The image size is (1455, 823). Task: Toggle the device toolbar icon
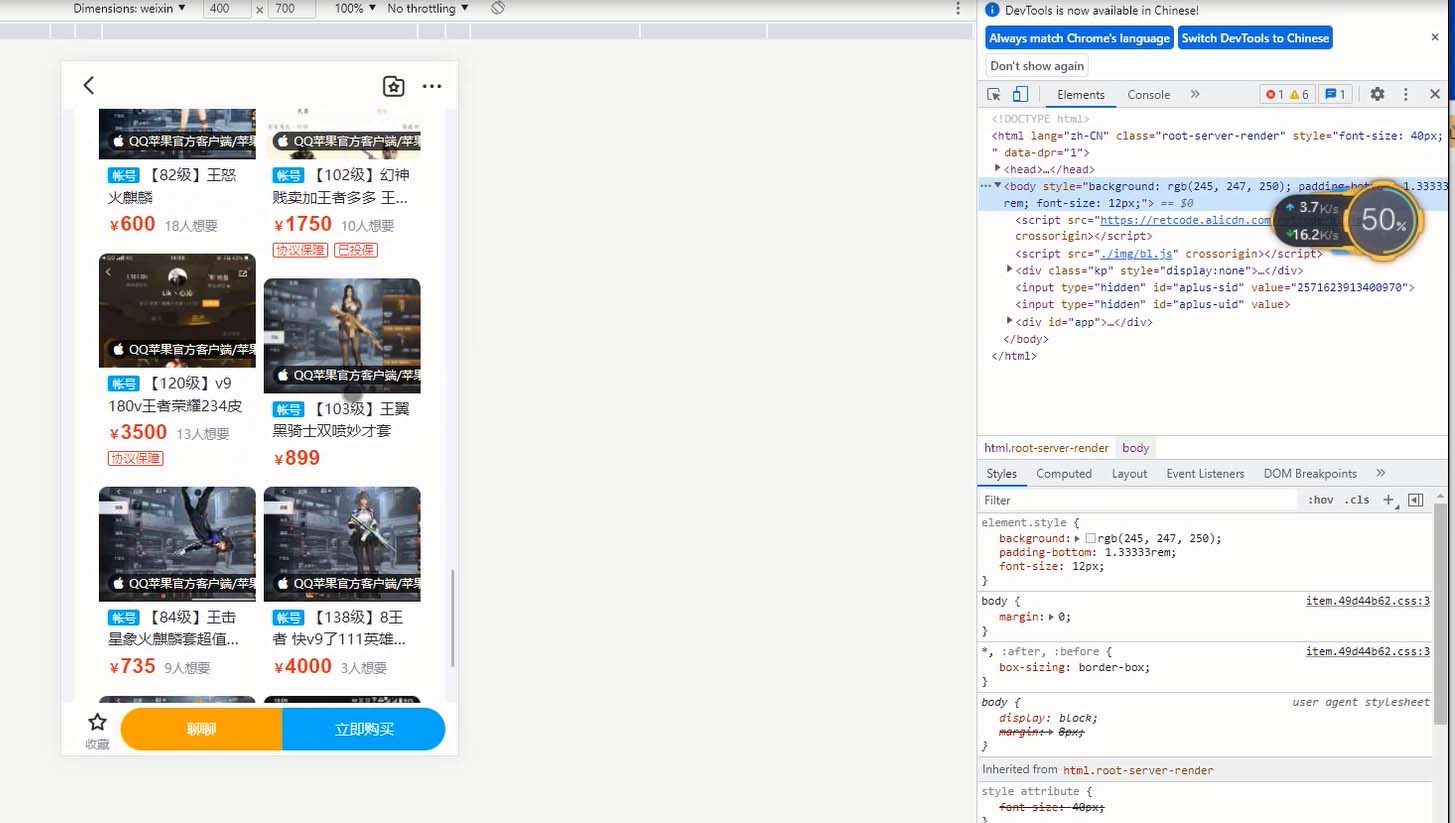1020,94
